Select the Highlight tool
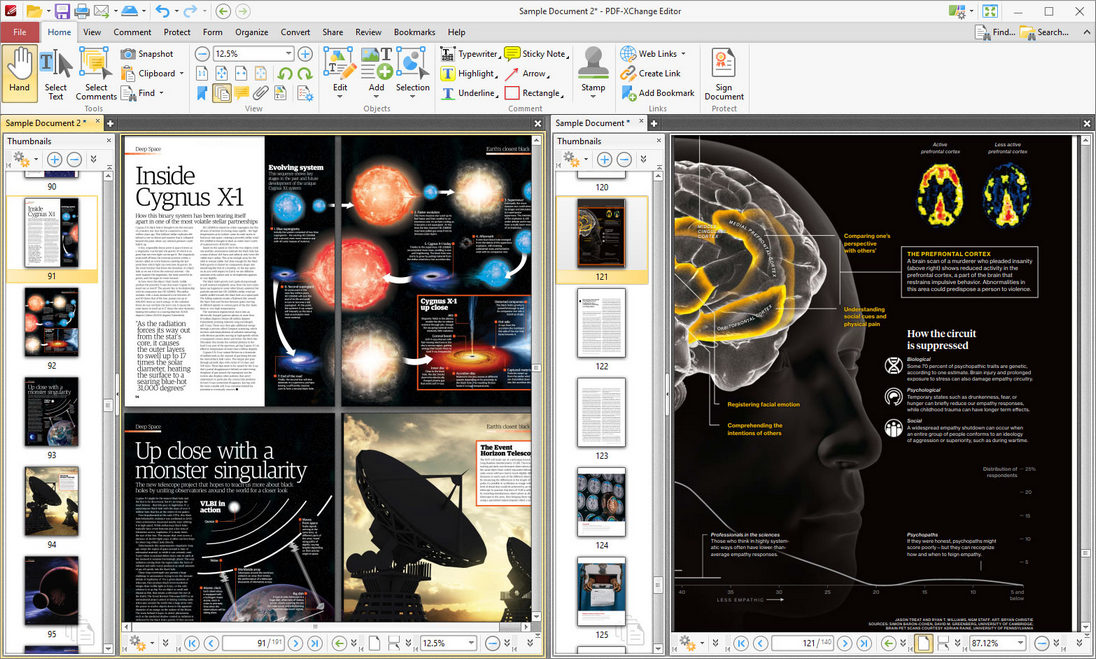 470,72
